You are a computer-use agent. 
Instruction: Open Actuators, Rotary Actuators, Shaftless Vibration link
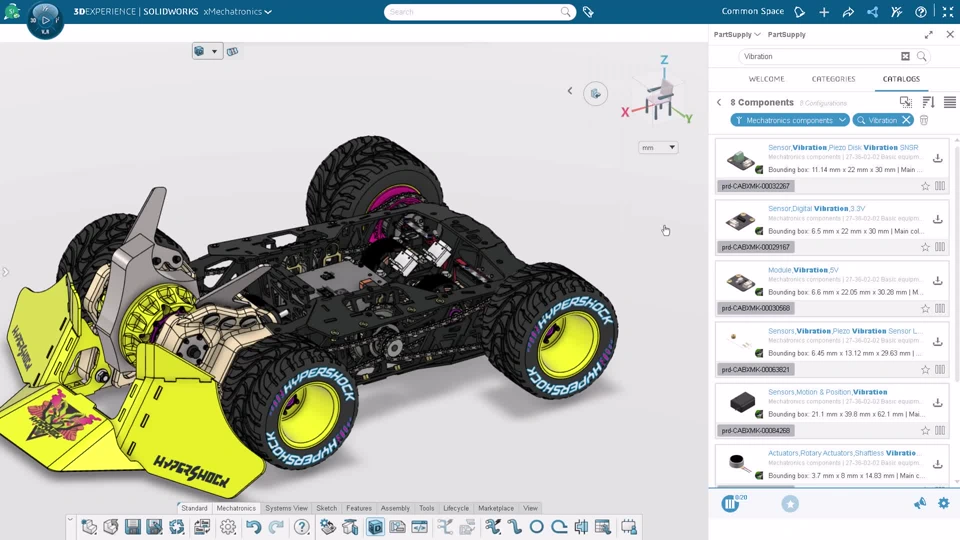tap(842, 453)
